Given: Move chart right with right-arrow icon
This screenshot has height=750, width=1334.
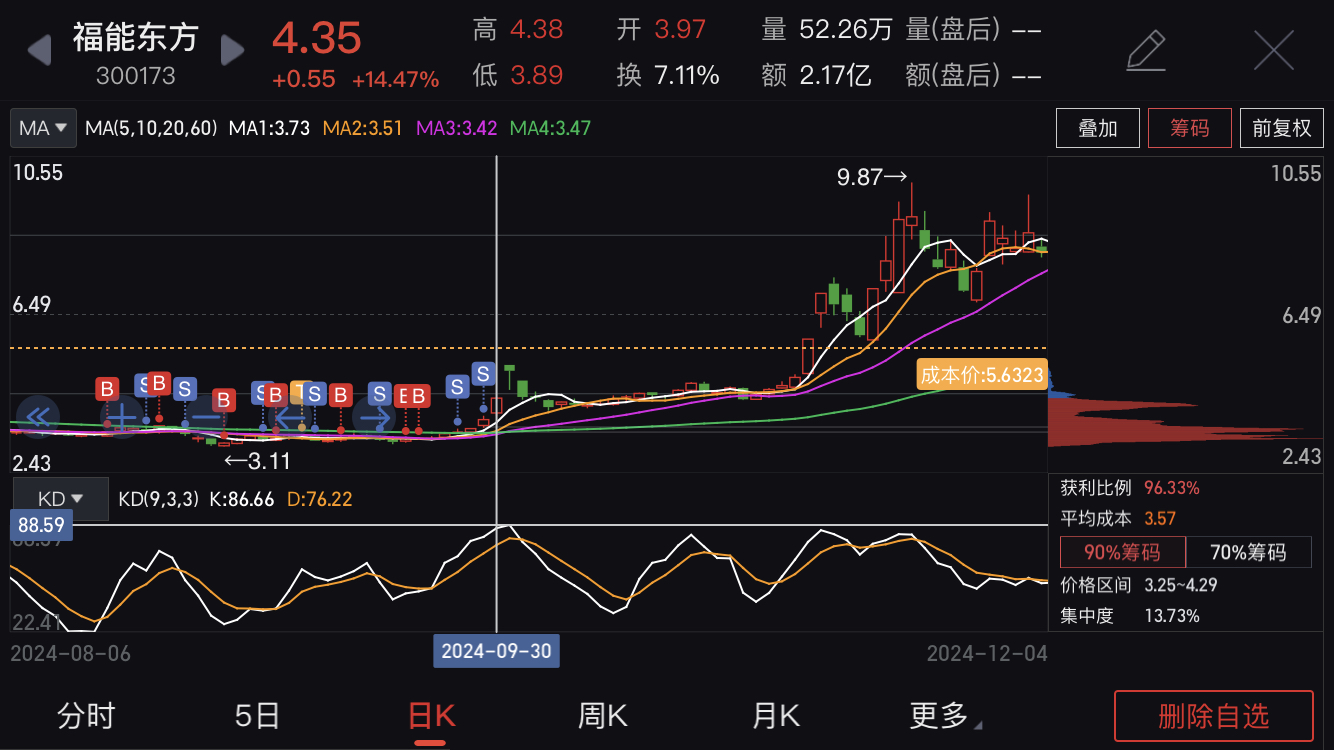Looking at the screenshot, I should click(375, 416).
